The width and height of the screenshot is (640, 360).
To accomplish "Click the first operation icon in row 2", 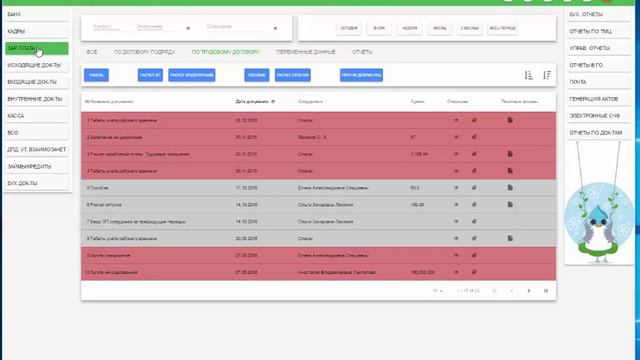I will 456,137.
